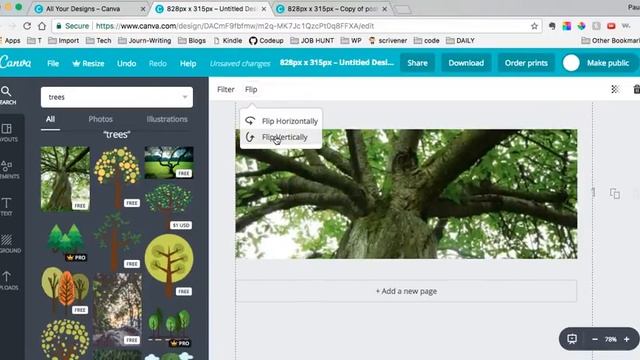Zoom in with the plus button
The height and width of the screenshot is (360, 640).
[627, 339]
